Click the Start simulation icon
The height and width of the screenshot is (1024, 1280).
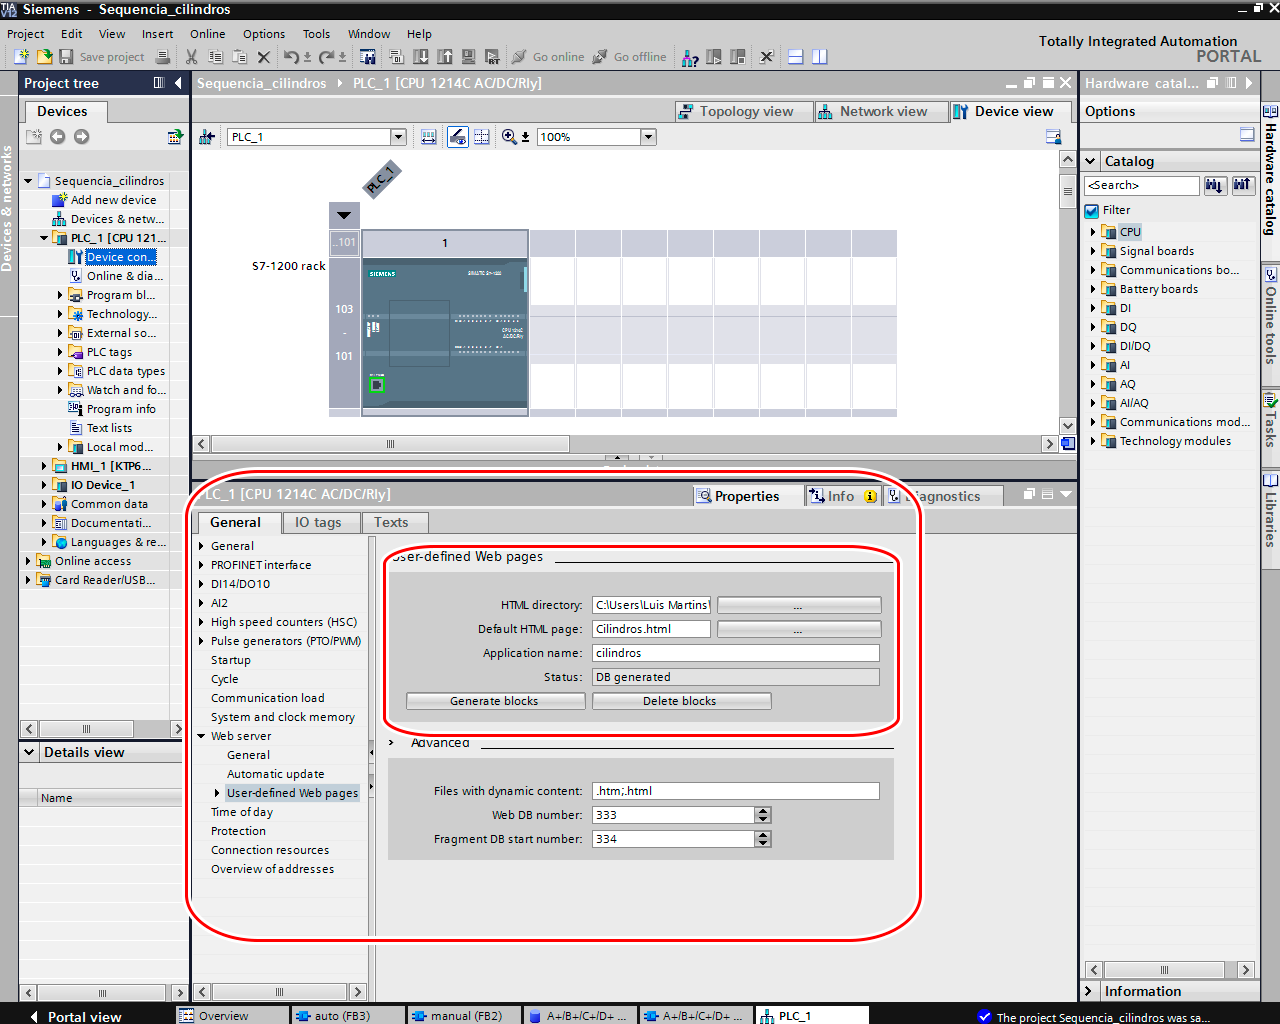click(468, 57)
